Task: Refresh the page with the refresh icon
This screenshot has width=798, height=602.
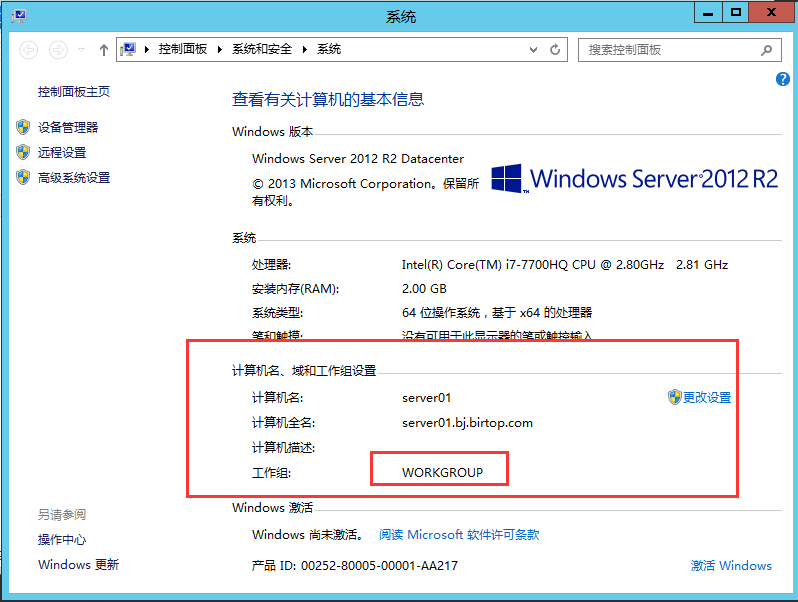Action: coord(555,49)
